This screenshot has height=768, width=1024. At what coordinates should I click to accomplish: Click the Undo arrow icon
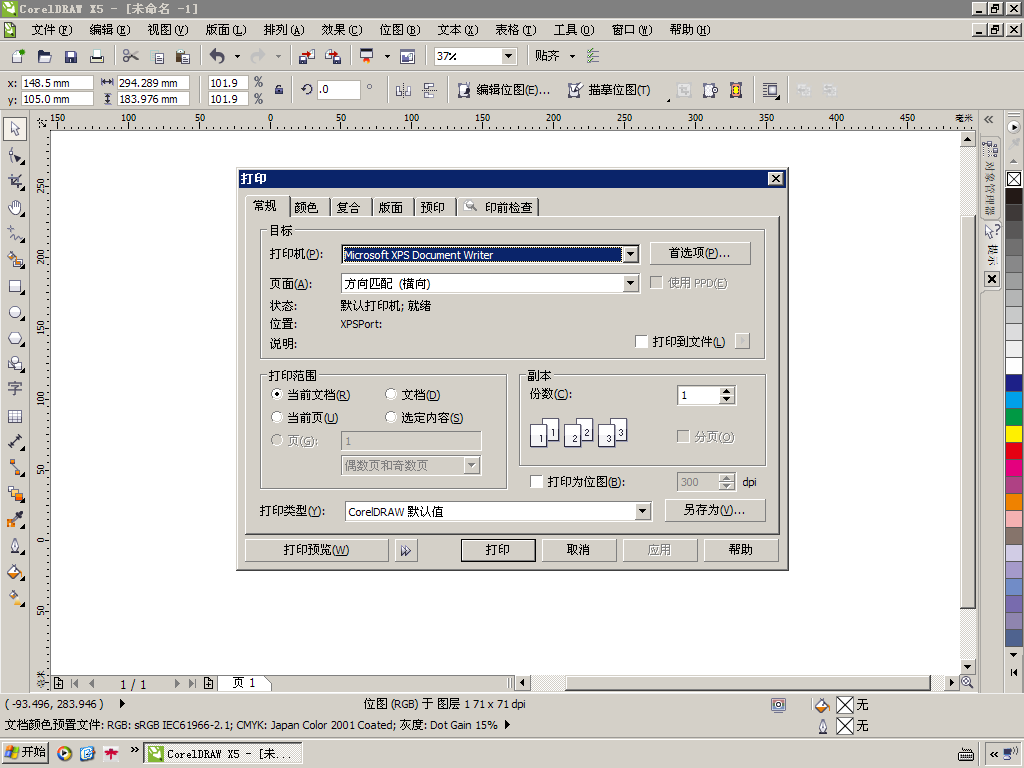click(x=217, y=56)
